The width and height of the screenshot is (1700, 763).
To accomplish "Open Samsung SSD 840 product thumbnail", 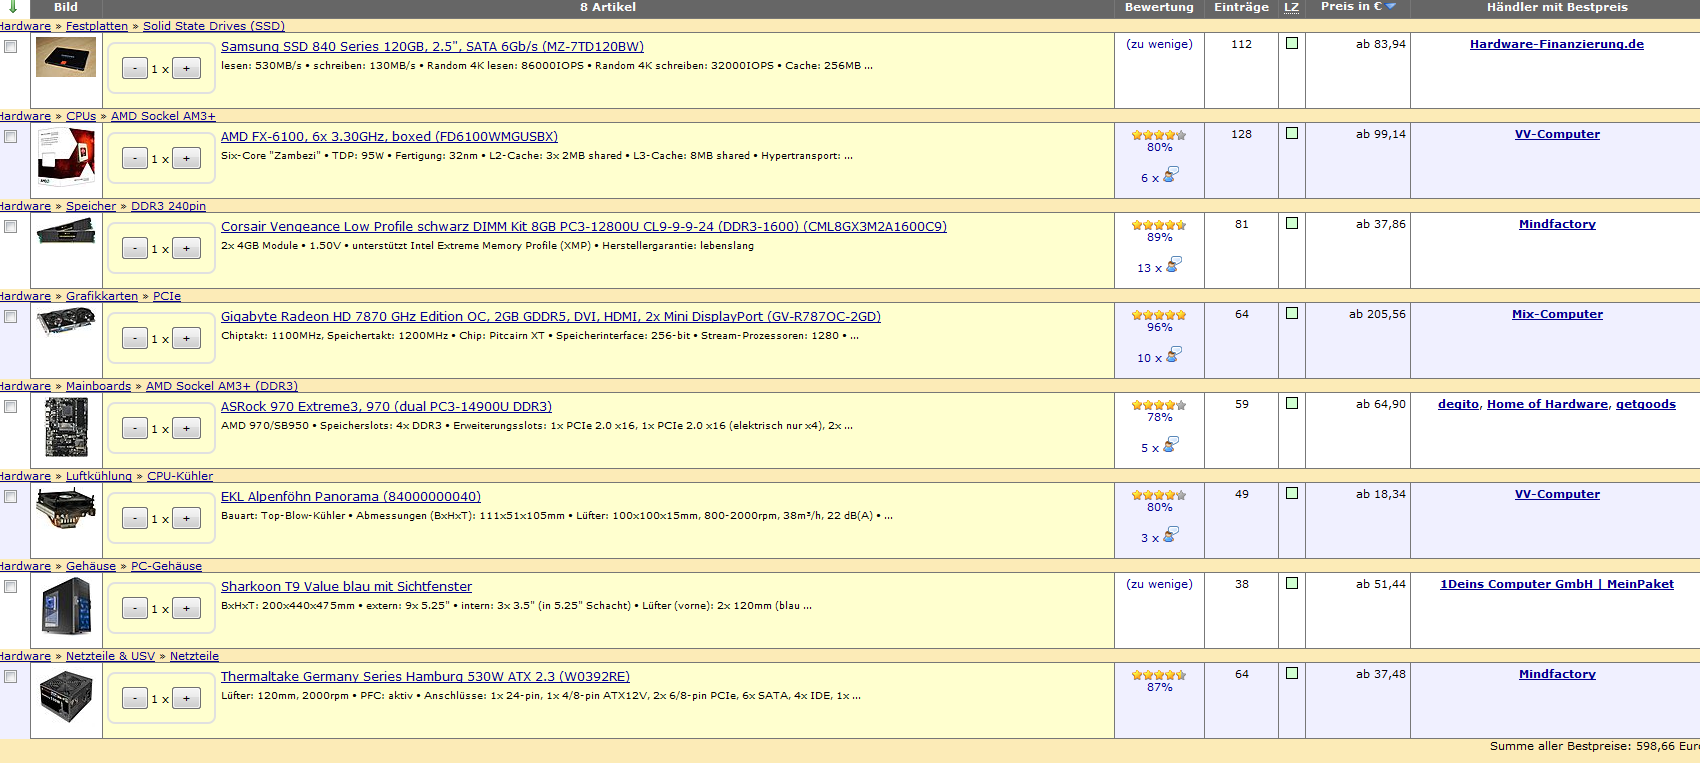I will coord(66,57).
